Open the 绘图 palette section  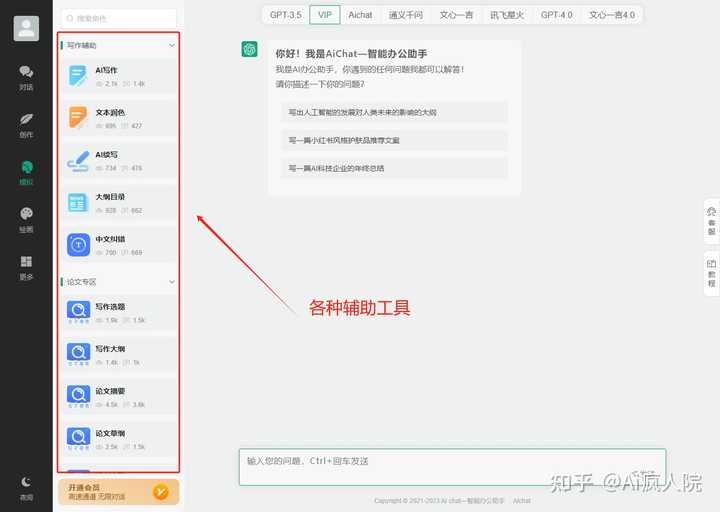point(26,220)
